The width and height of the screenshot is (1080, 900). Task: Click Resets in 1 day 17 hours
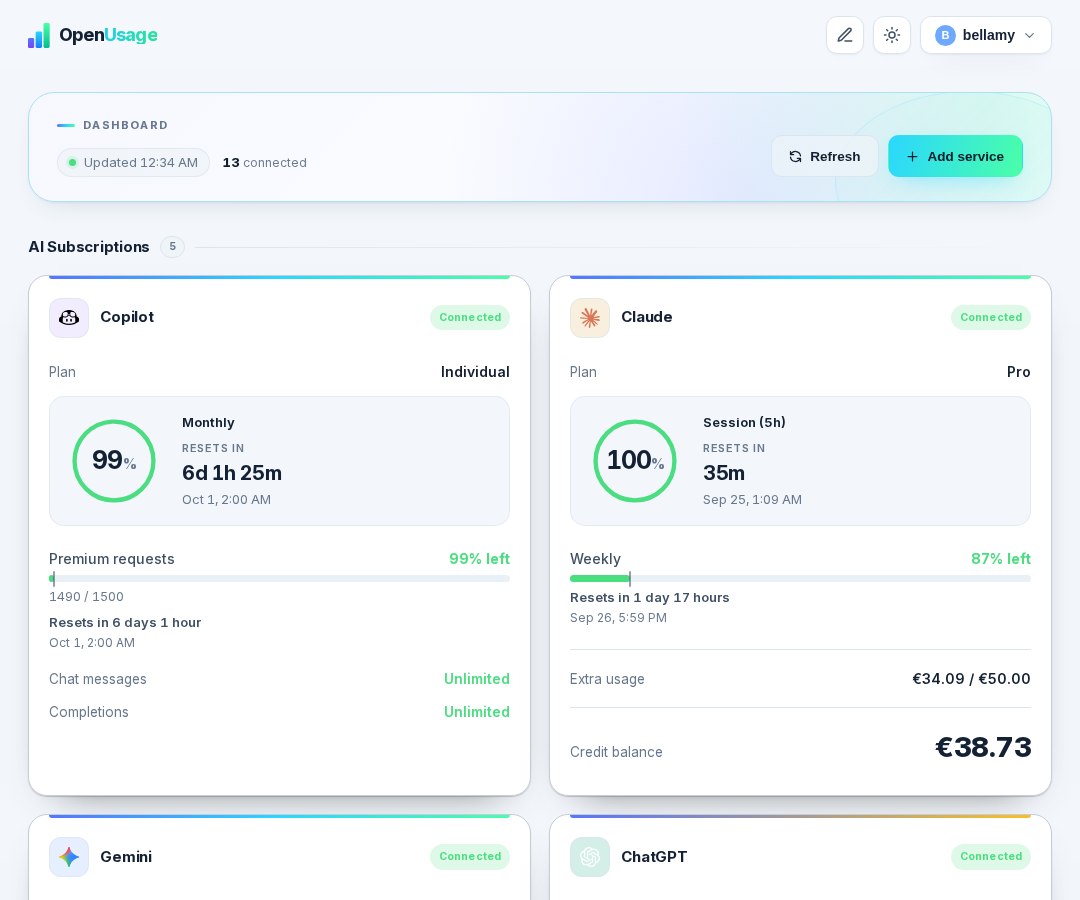click(650, 598)
